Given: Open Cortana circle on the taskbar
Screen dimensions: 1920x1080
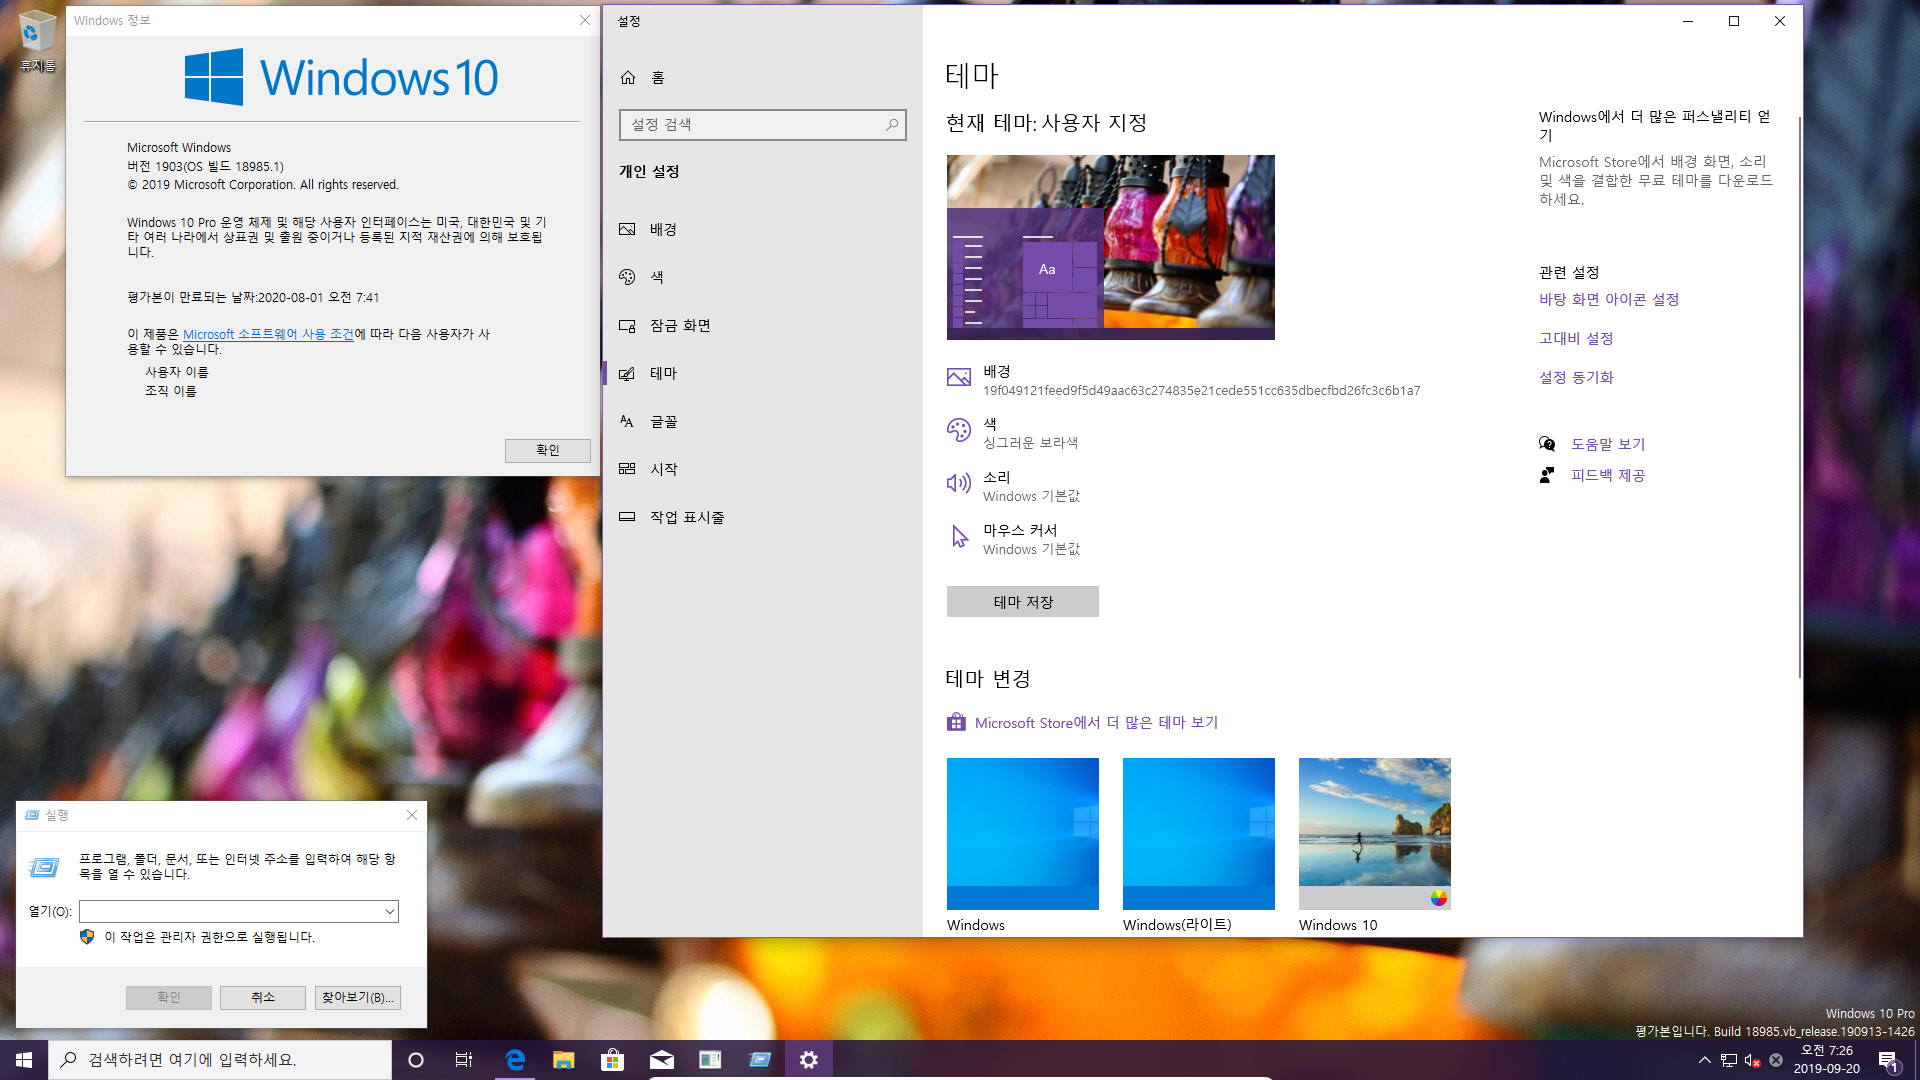Looking at the screenshot, I should [x=416, y=1060].
